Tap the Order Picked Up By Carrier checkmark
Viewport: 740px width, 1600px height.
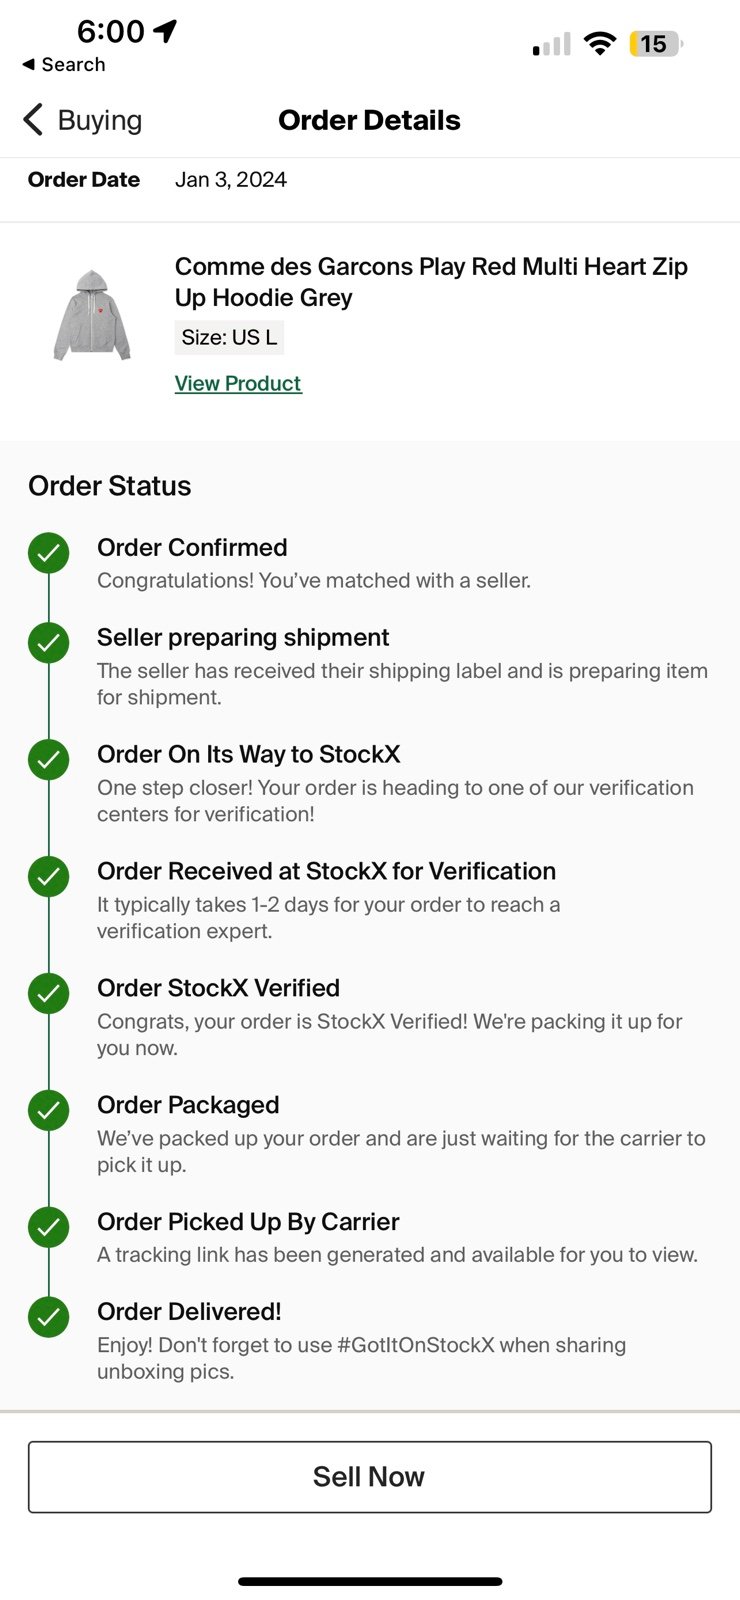[x=48, y=1227]
